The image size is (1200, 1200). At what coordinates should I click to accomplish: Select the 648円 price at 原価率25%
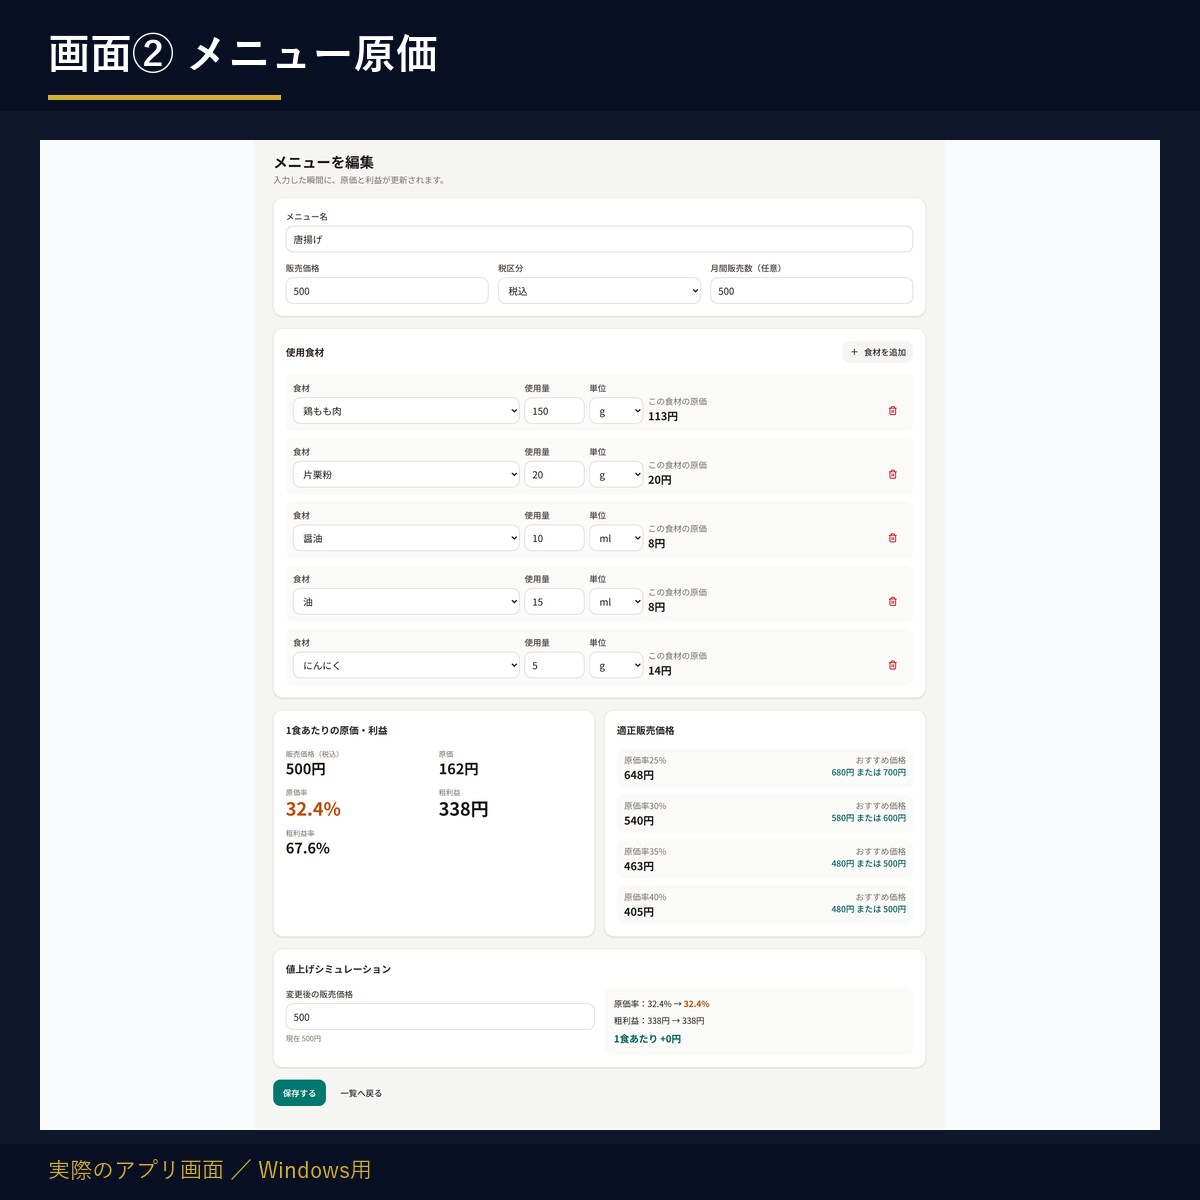pyautogui.click(x=639, y=775)
